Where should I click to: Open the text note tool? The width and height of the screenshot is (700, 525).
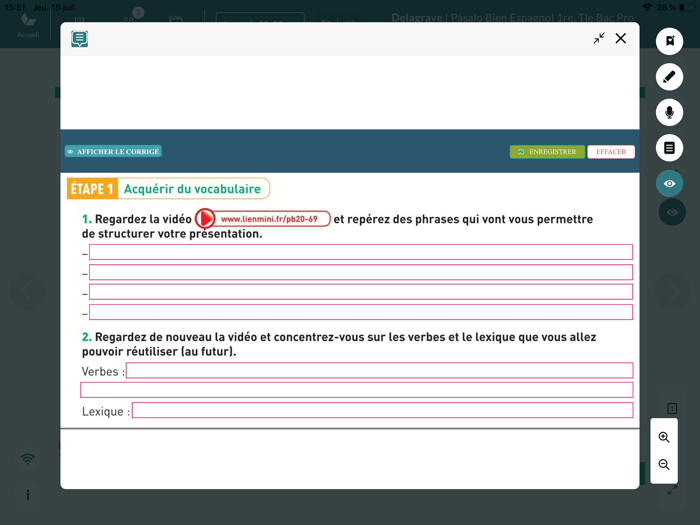669,148
